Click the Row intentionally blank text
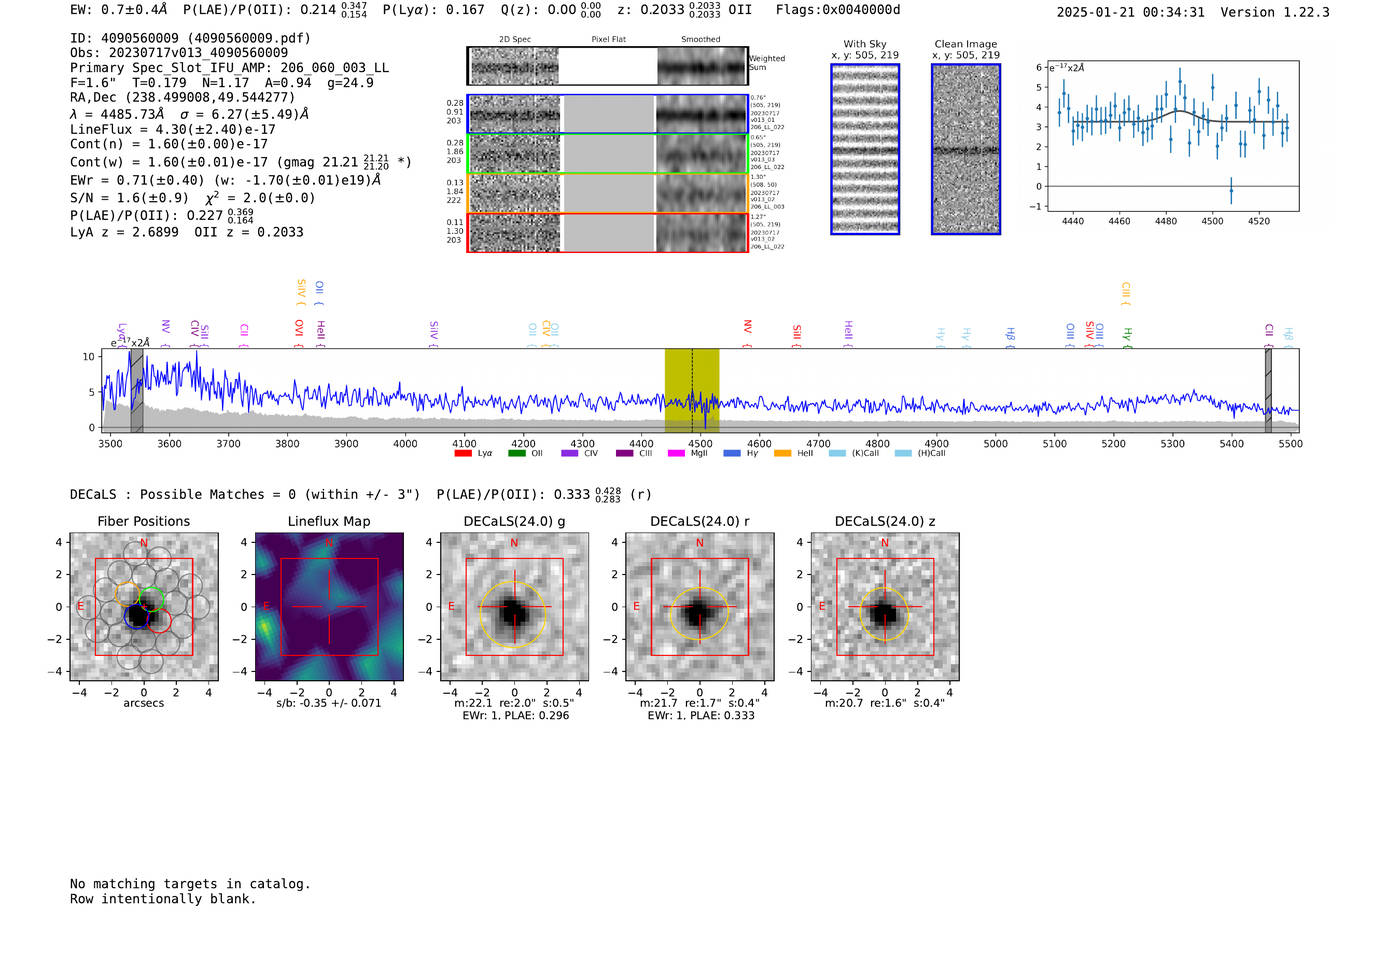The width and height of the screenshot is (1400, 953). (x=163, y=899)
